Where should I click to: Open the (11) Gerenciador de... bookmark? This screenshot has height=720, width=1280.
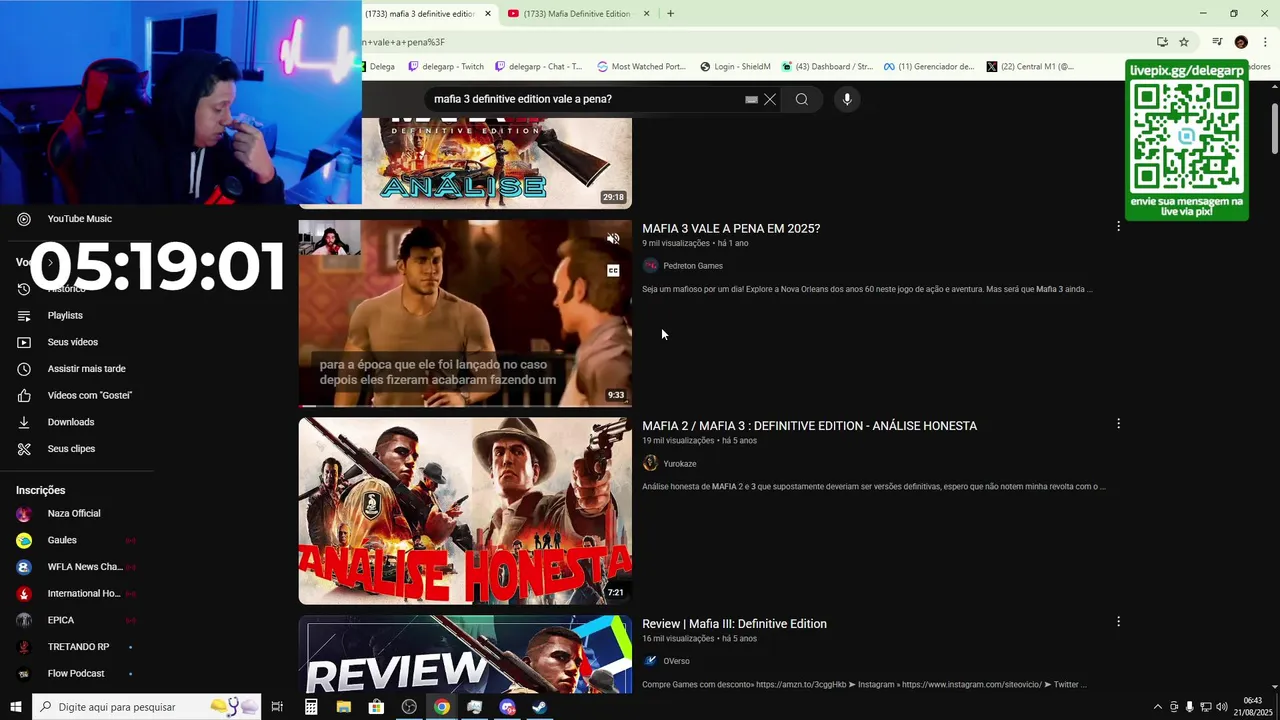[928, 67]
